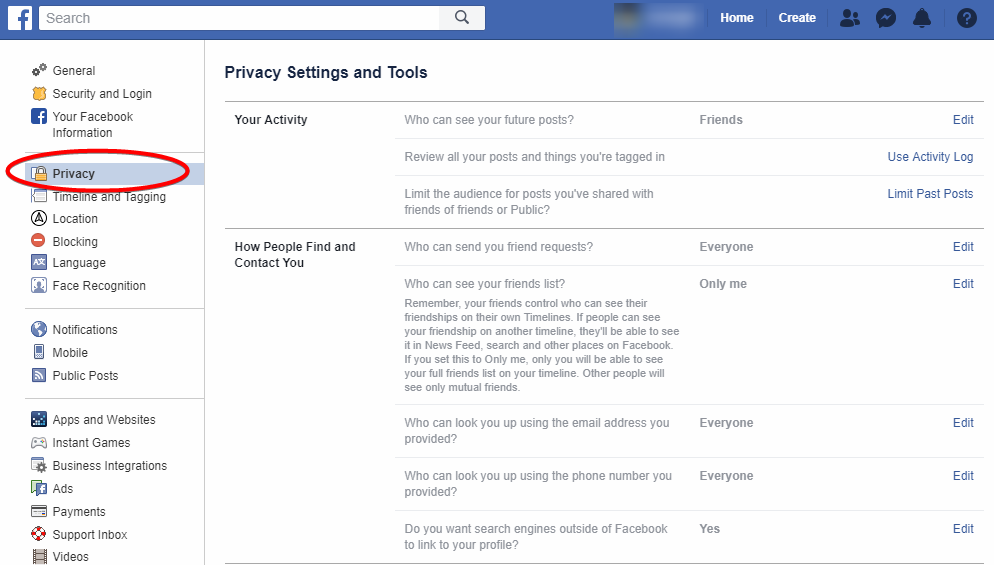Click the Face Recognition sidebar icon
Screen dimensions: 994x565
click(39, 286)
